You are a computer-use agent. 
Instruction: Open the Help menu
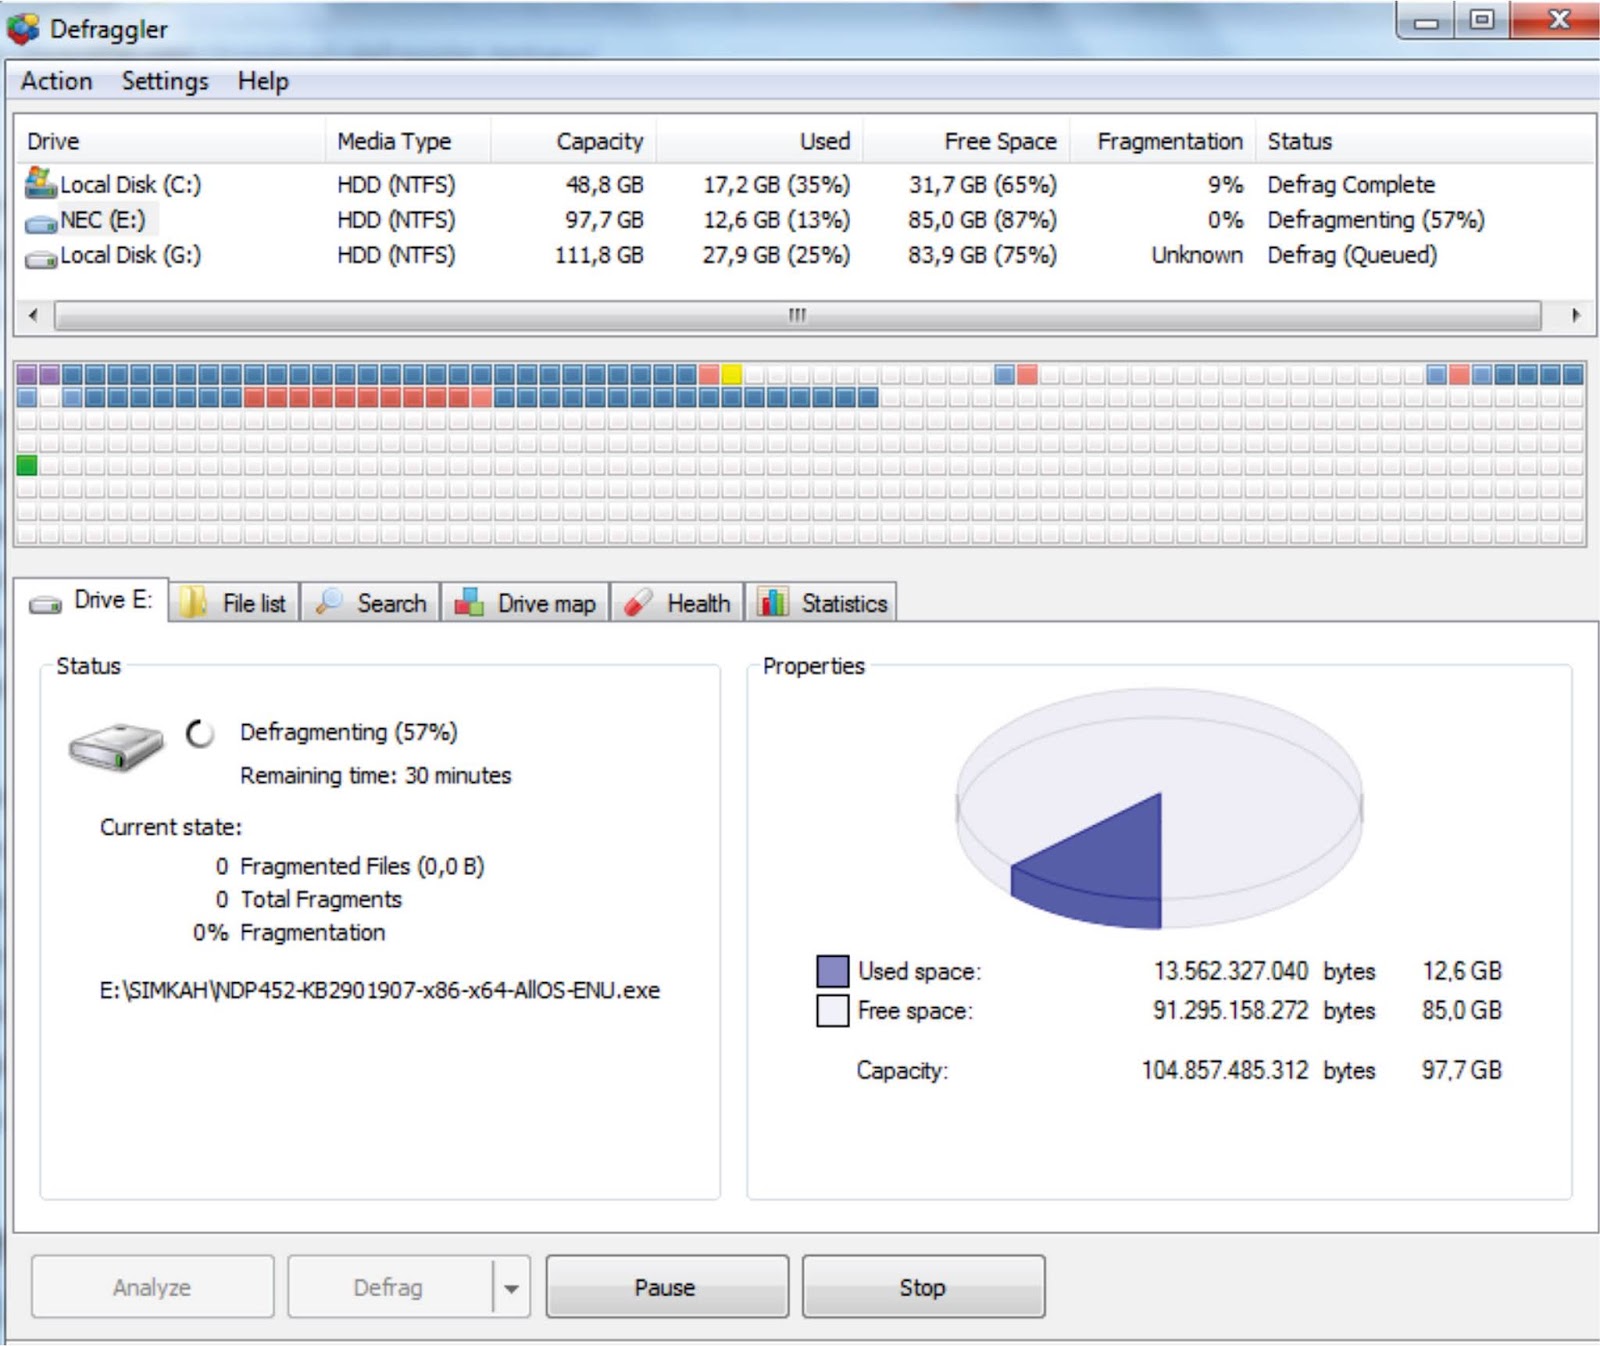click(x=263, y=81)
